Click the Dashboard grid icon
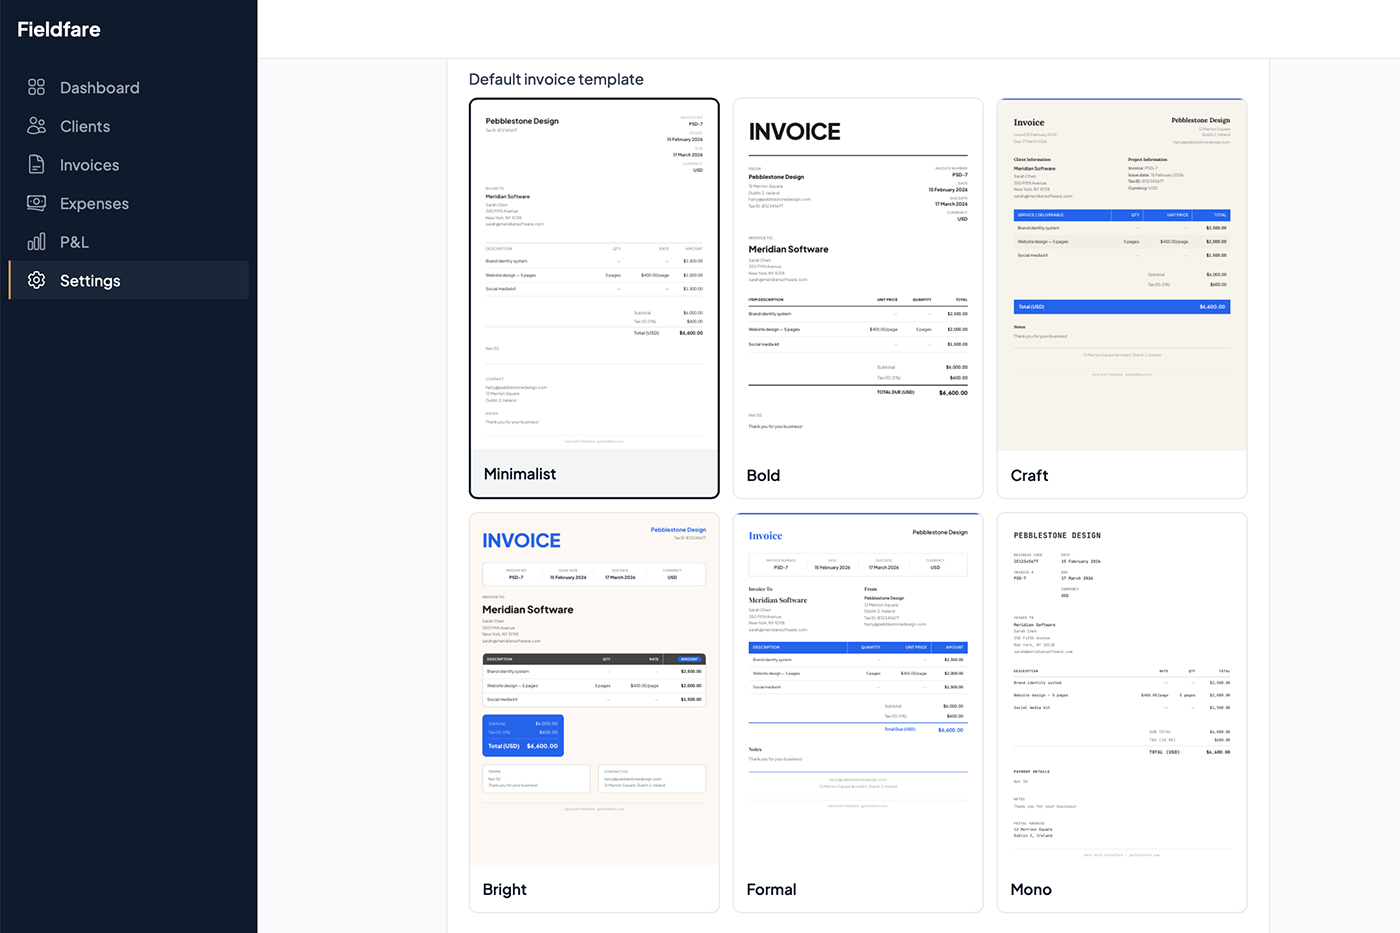 [37, 88]
